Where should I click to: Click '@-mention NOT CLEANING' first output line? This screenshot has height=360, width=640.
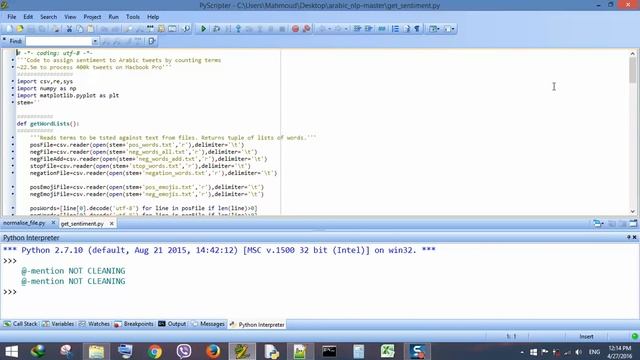[73, 271]
